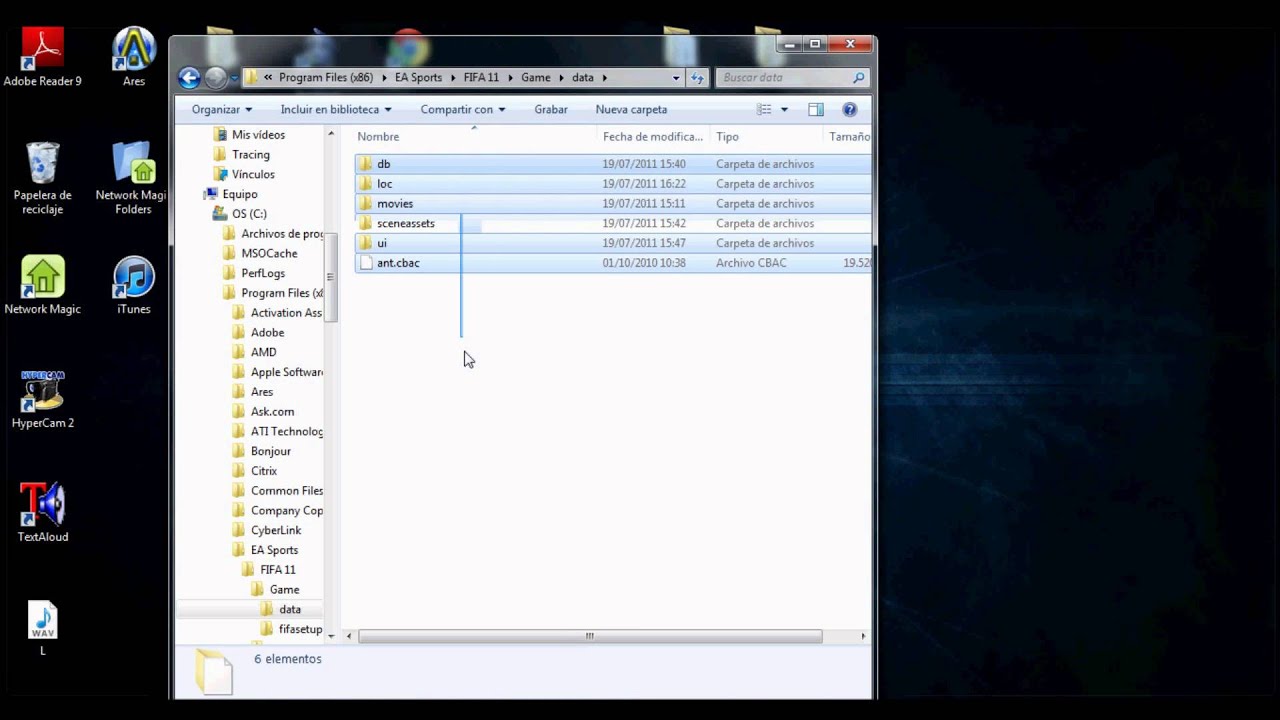The image size is (1280, 720).
Task: Select Common Files folder in tree
Action: [287, 491]
